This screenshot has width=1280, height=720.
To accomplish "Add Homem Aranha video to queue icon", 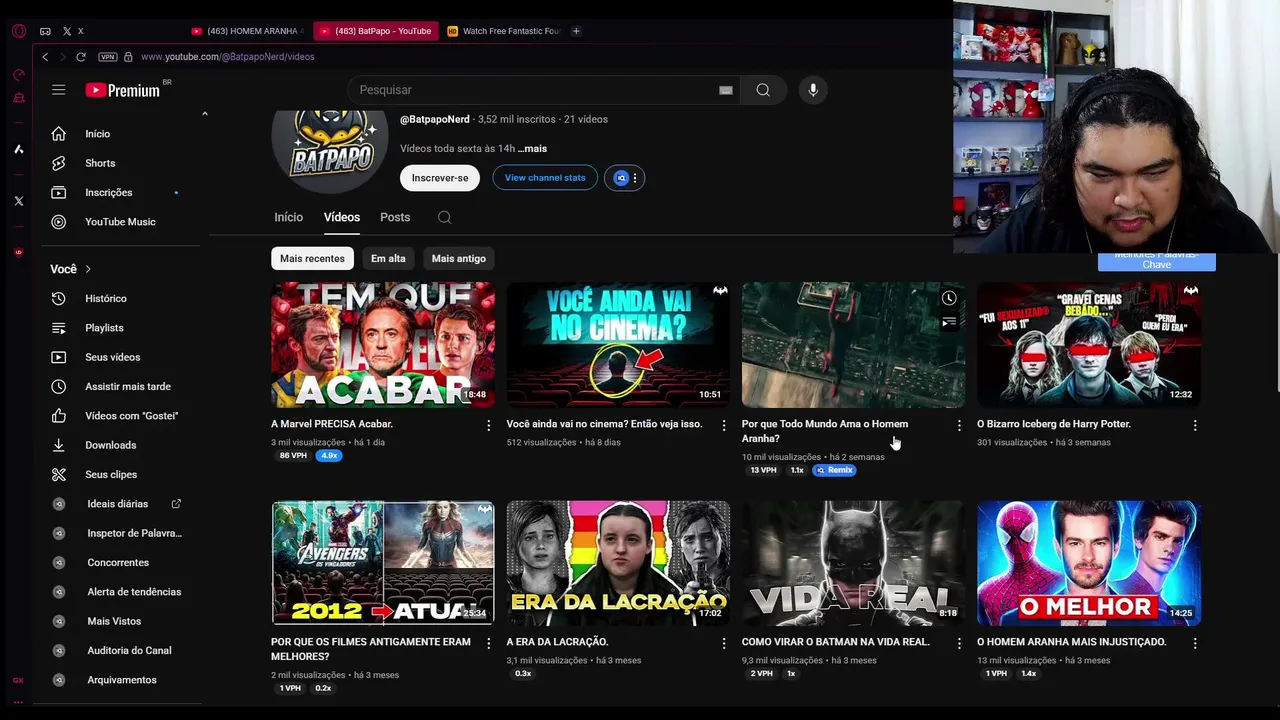I will click(x=949, y=321).
